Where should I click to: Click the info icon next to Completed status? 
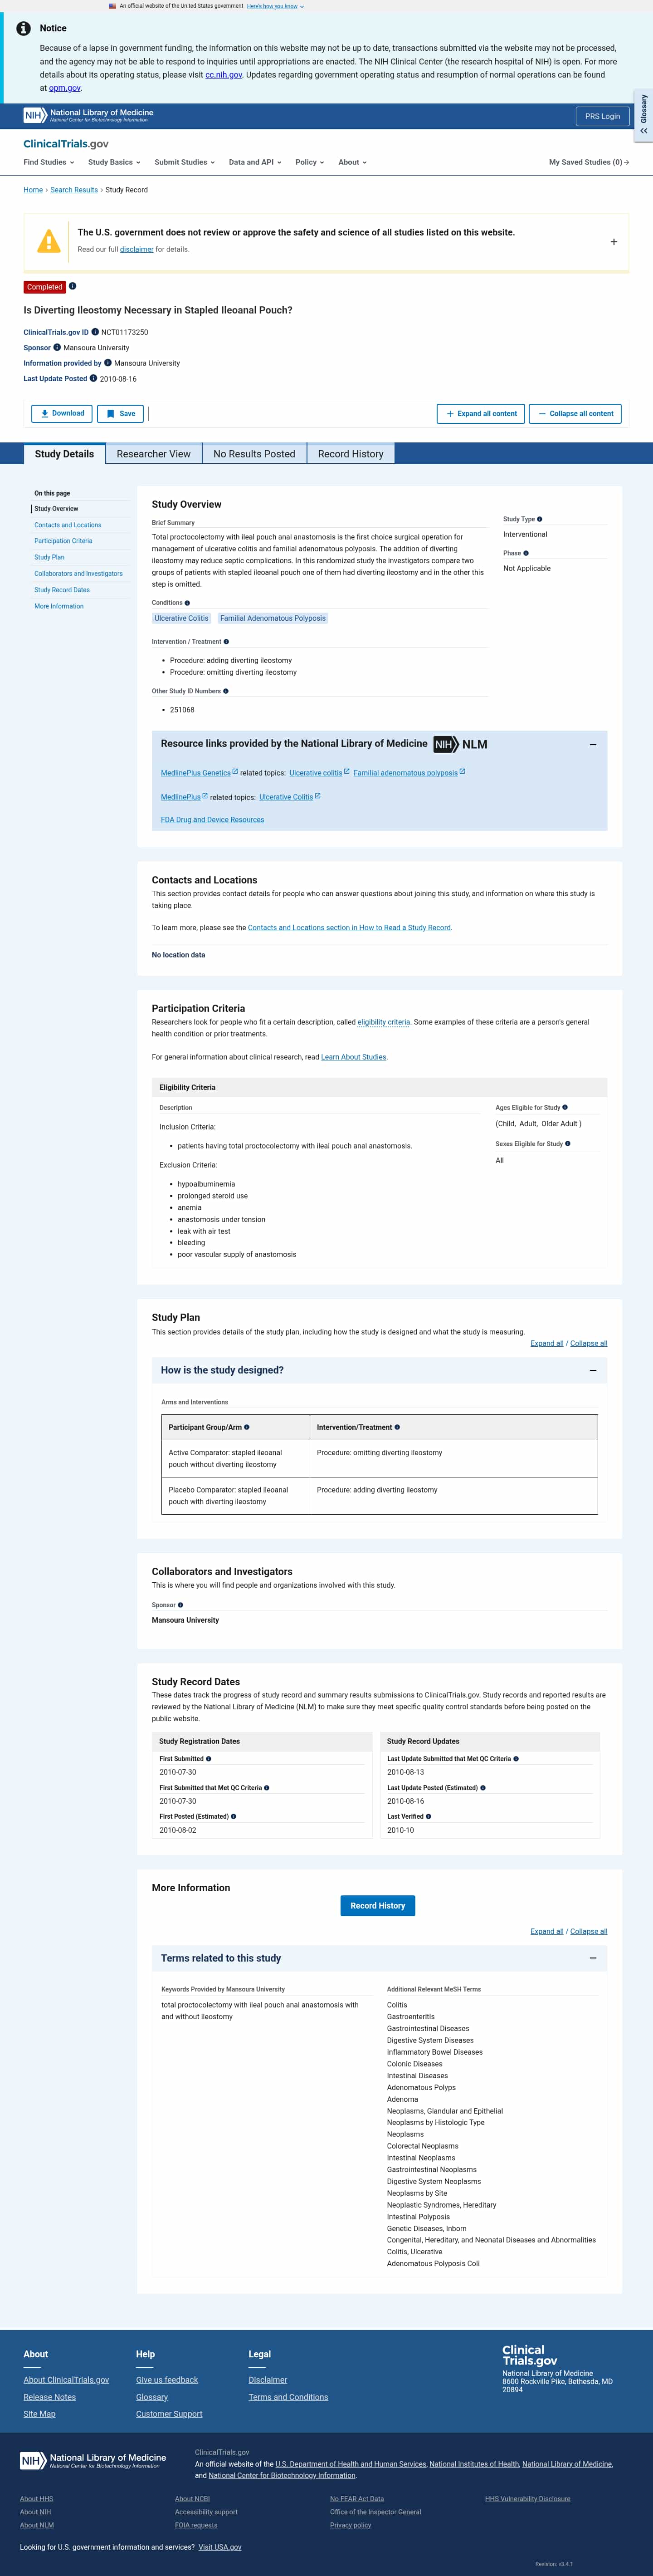(x=72, y=287)
